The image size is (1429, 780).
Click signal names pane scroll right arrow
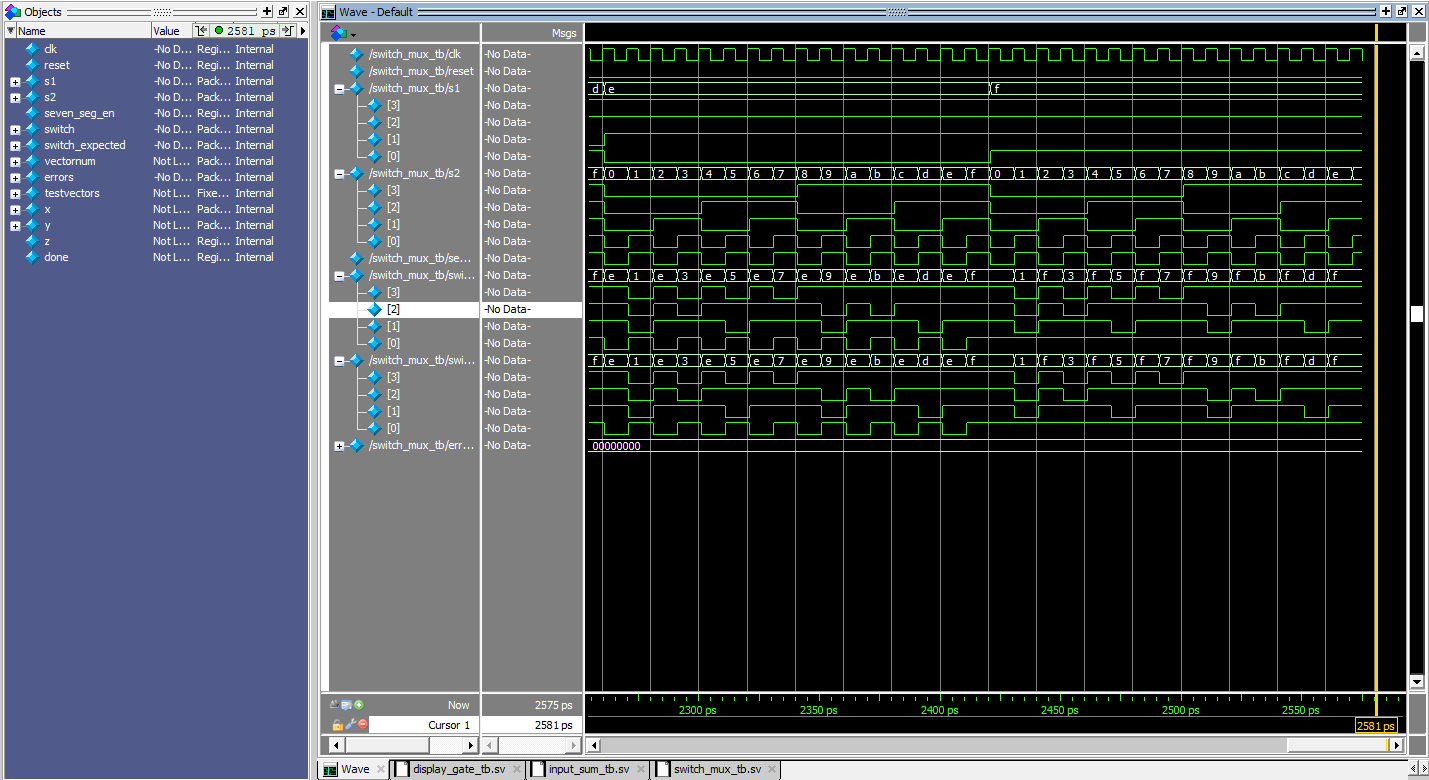[471, 745]
